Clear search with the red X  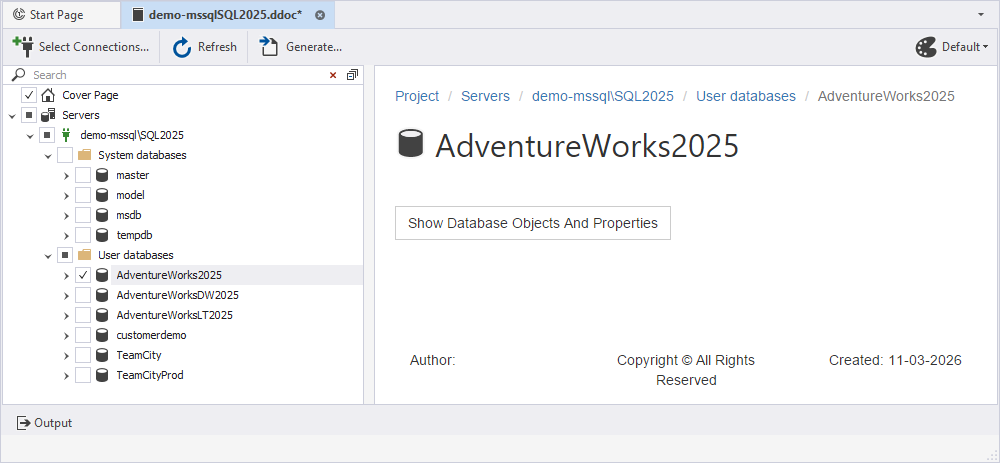point(333,75)
